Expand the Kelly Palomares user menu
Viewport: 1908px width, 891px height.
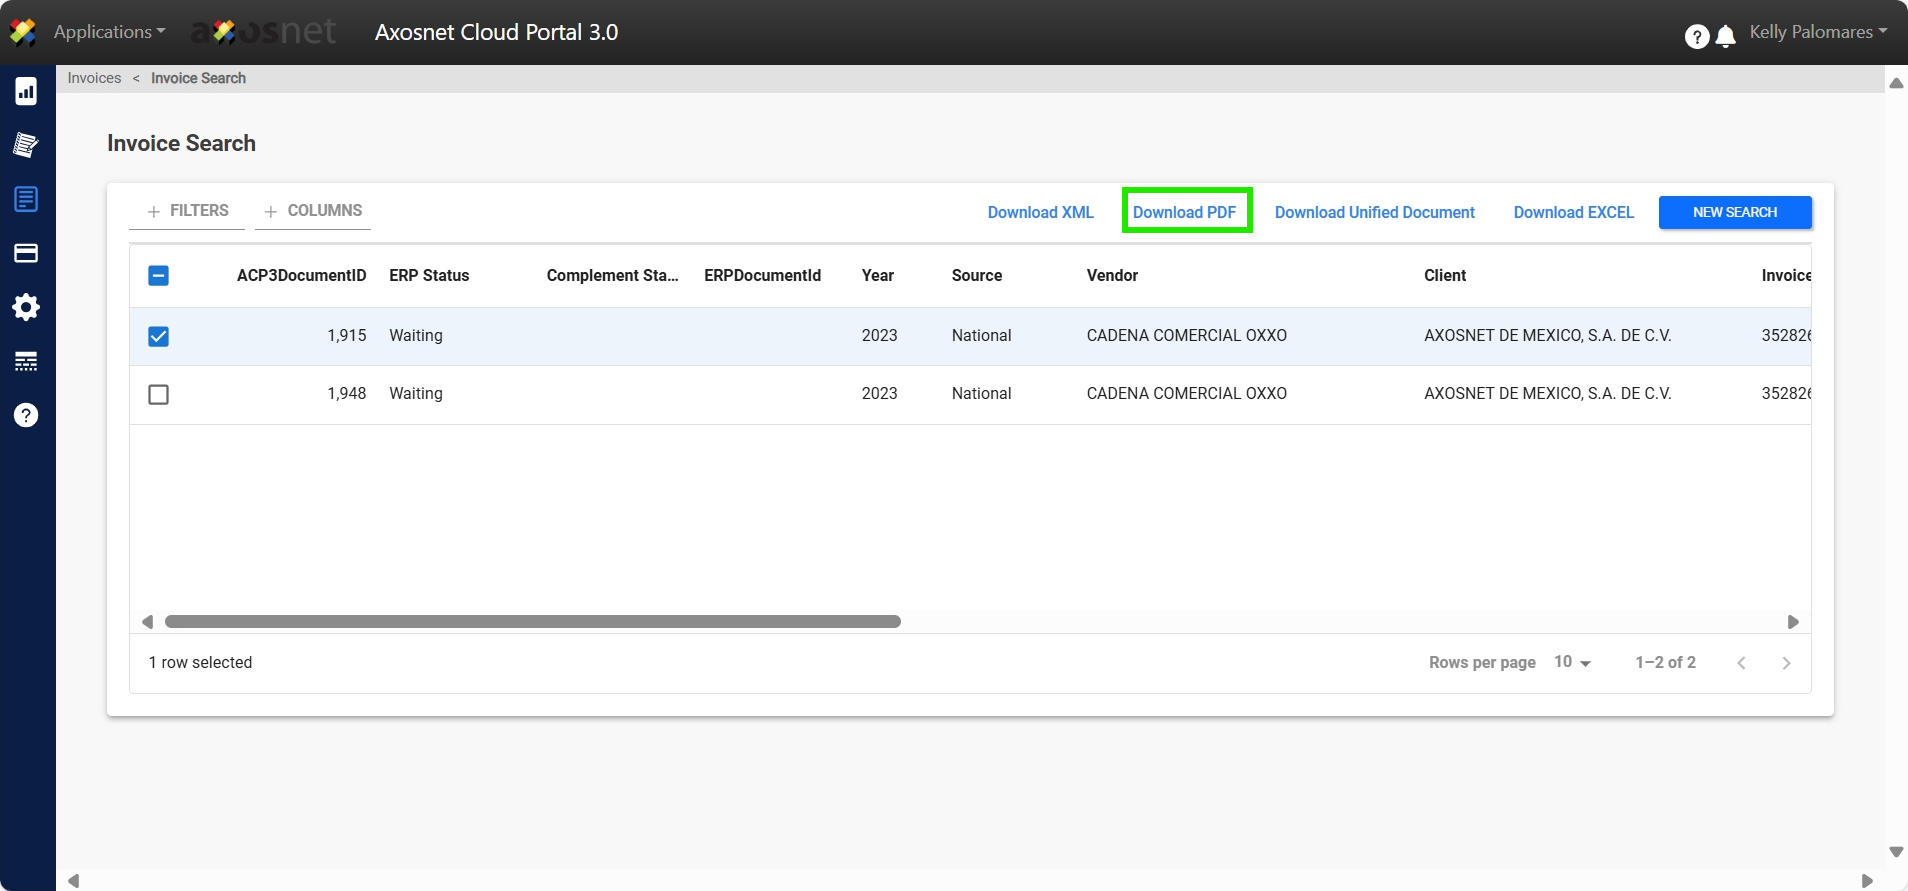pyautogui.click(x=1817, y=32)
